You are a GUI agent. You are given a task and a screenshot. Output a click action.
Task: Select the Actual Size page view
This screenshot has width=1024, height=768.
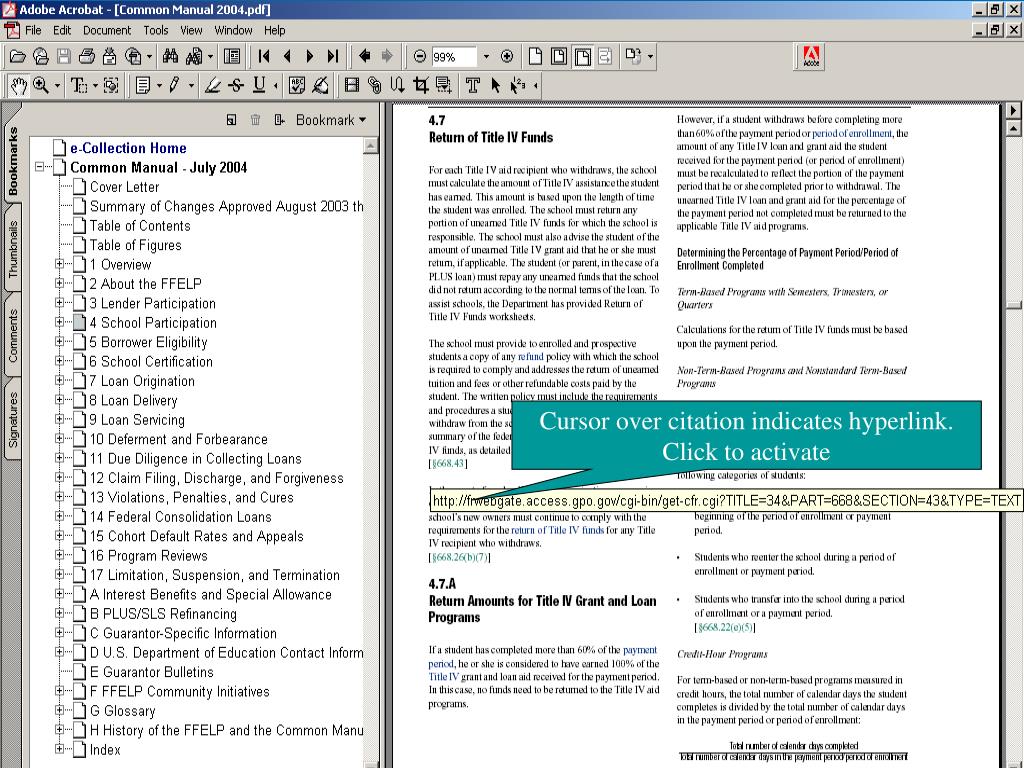click(535, 57)
